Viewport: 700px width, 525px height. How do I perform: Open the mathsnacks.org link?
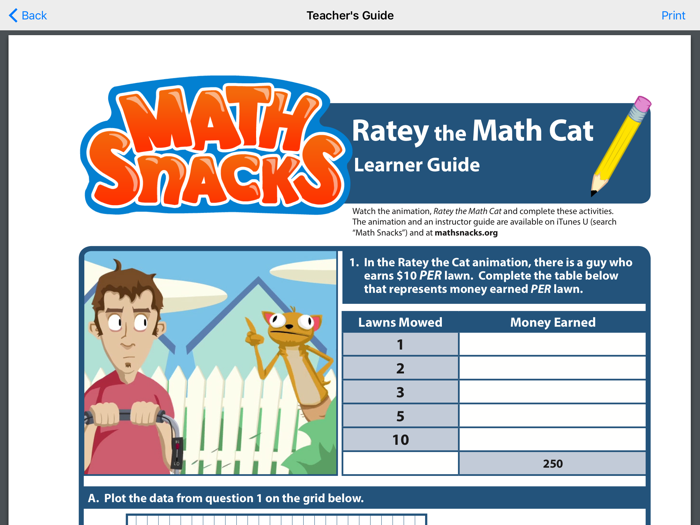[466, 233]
